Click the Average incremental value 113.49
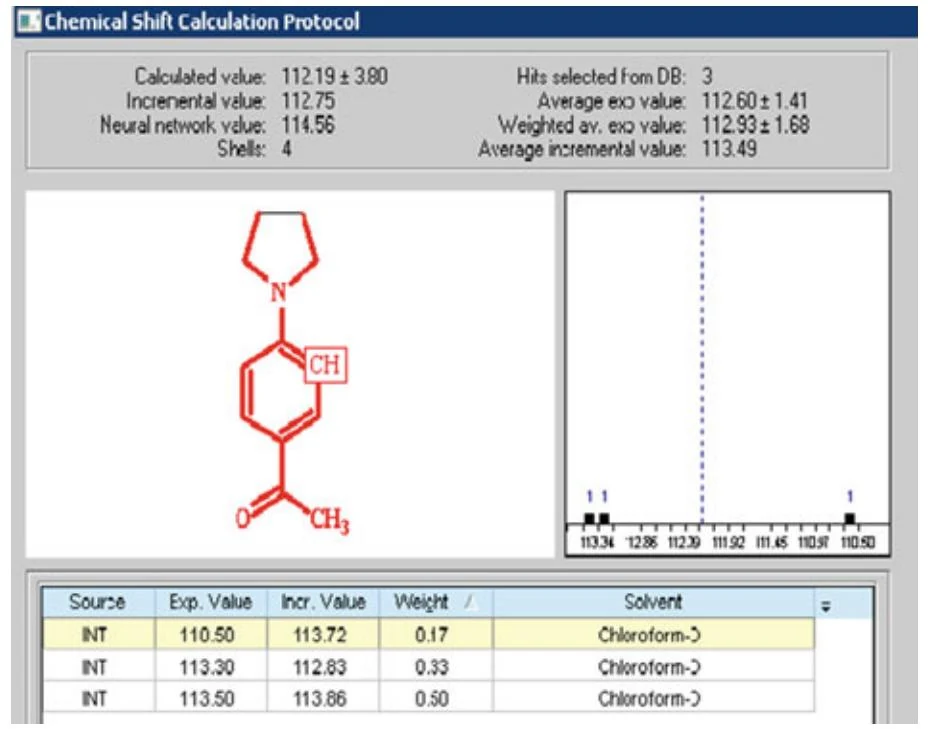This screenshot has width=929, height=729. 729,148
